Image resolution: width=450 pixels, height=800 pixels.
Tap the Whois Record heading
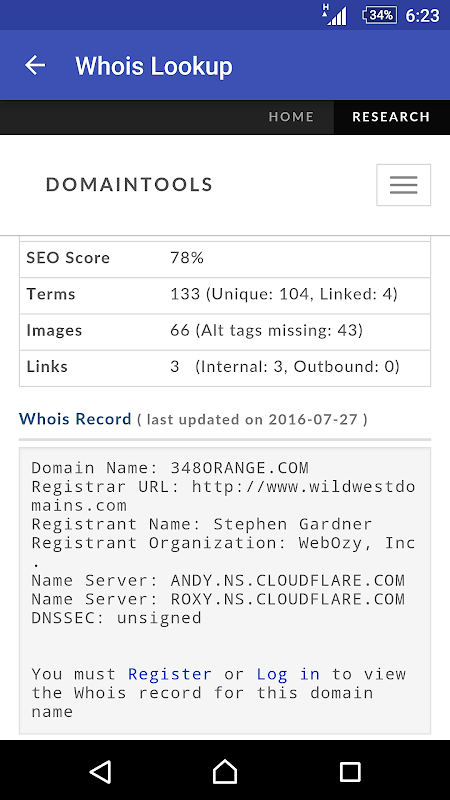click(x=75, y=419)
